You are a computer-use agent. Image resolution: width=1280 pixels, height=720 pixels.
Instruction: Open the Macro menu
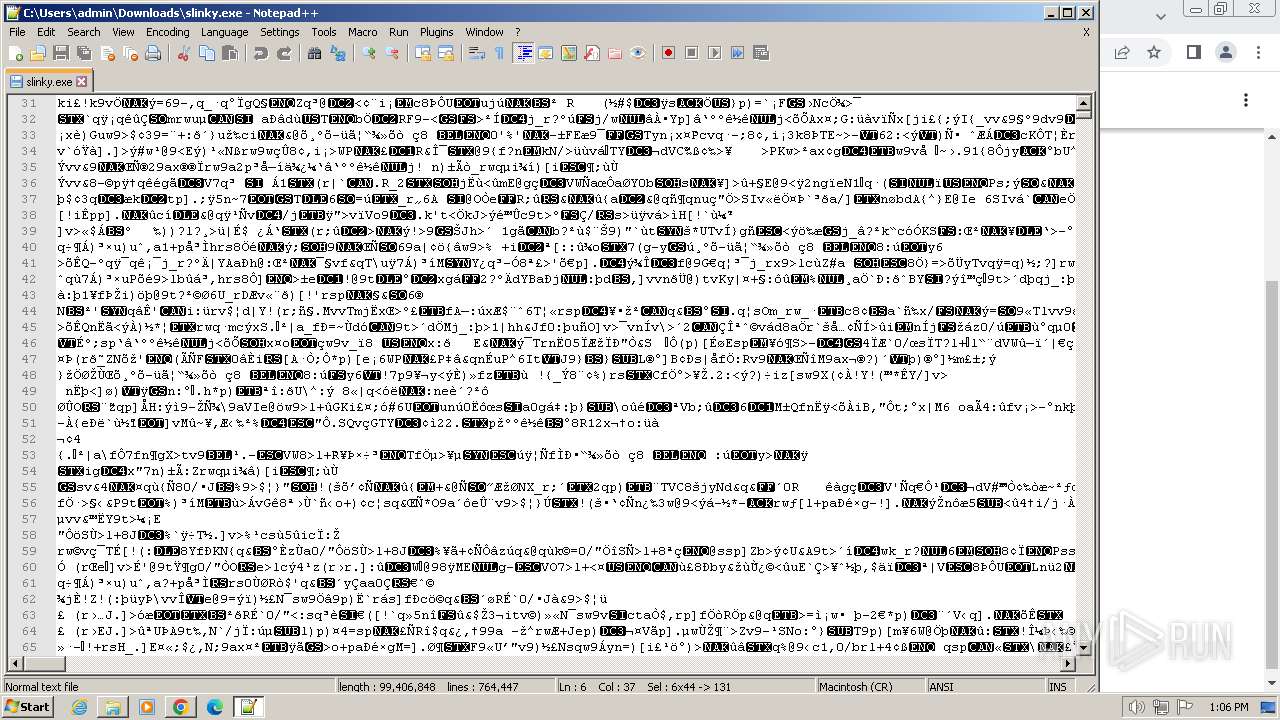point(363,32)
